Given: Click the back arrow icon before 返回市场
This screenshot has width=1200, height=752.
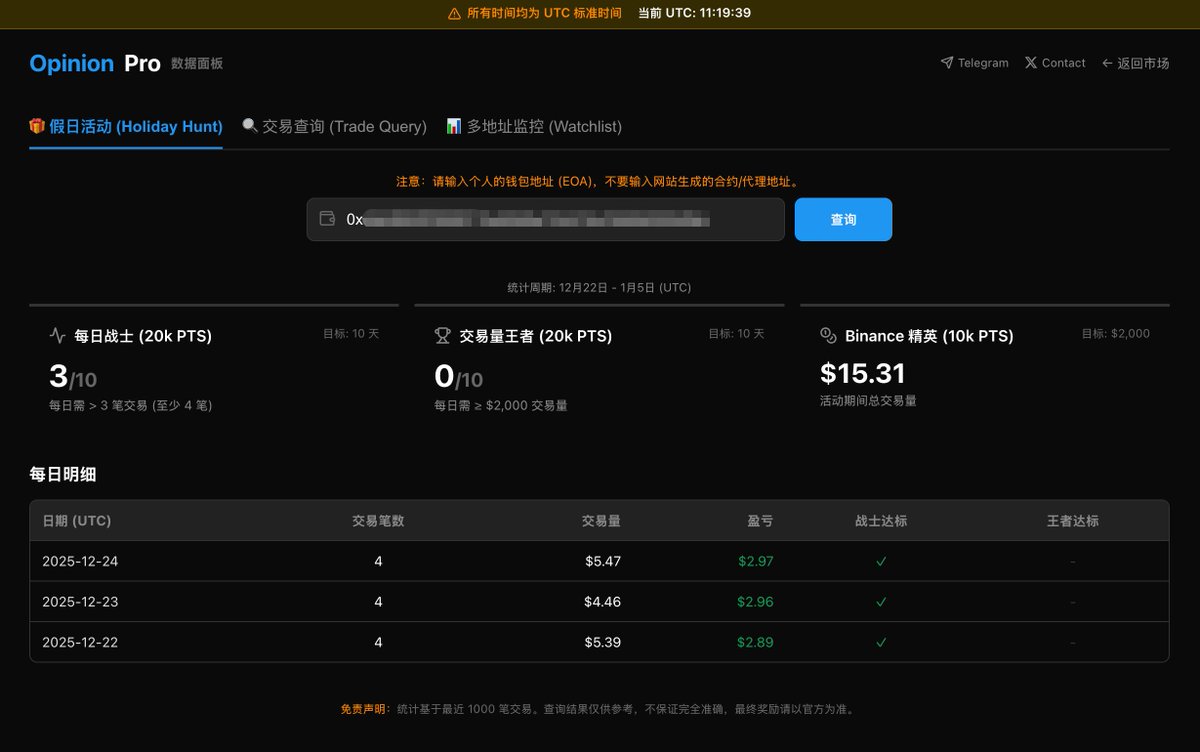Looking at the screenshot, I should point(1107,63).
